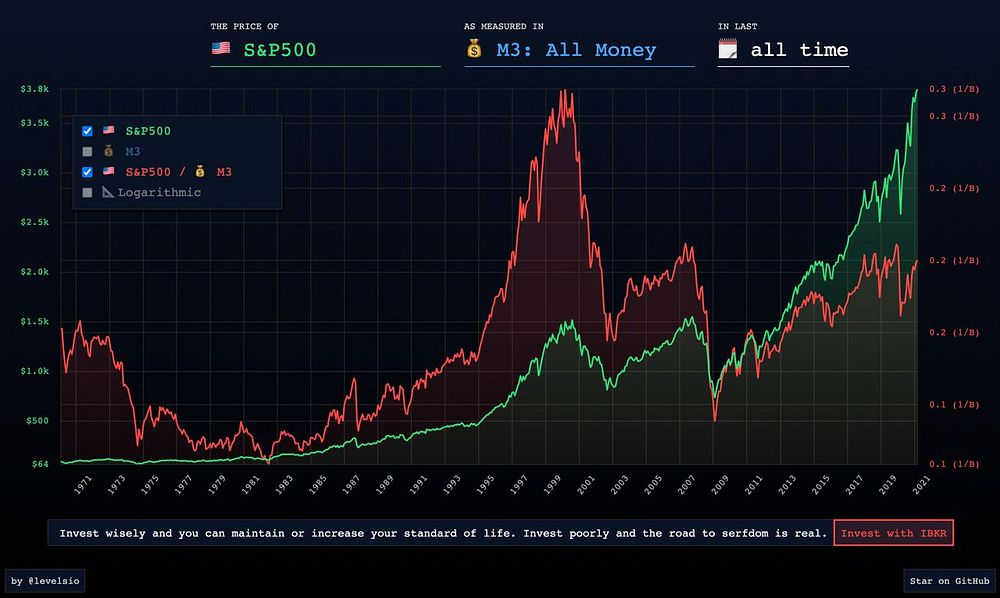Click the 1999 year label on the x-axis

[552, 485]
